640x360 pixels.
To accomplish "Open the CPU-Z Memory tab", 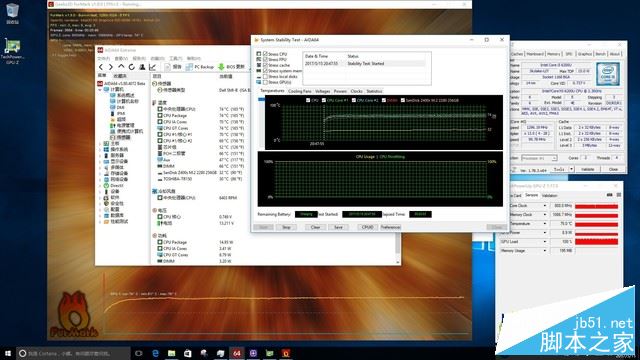I will click(x=553, y=54).
